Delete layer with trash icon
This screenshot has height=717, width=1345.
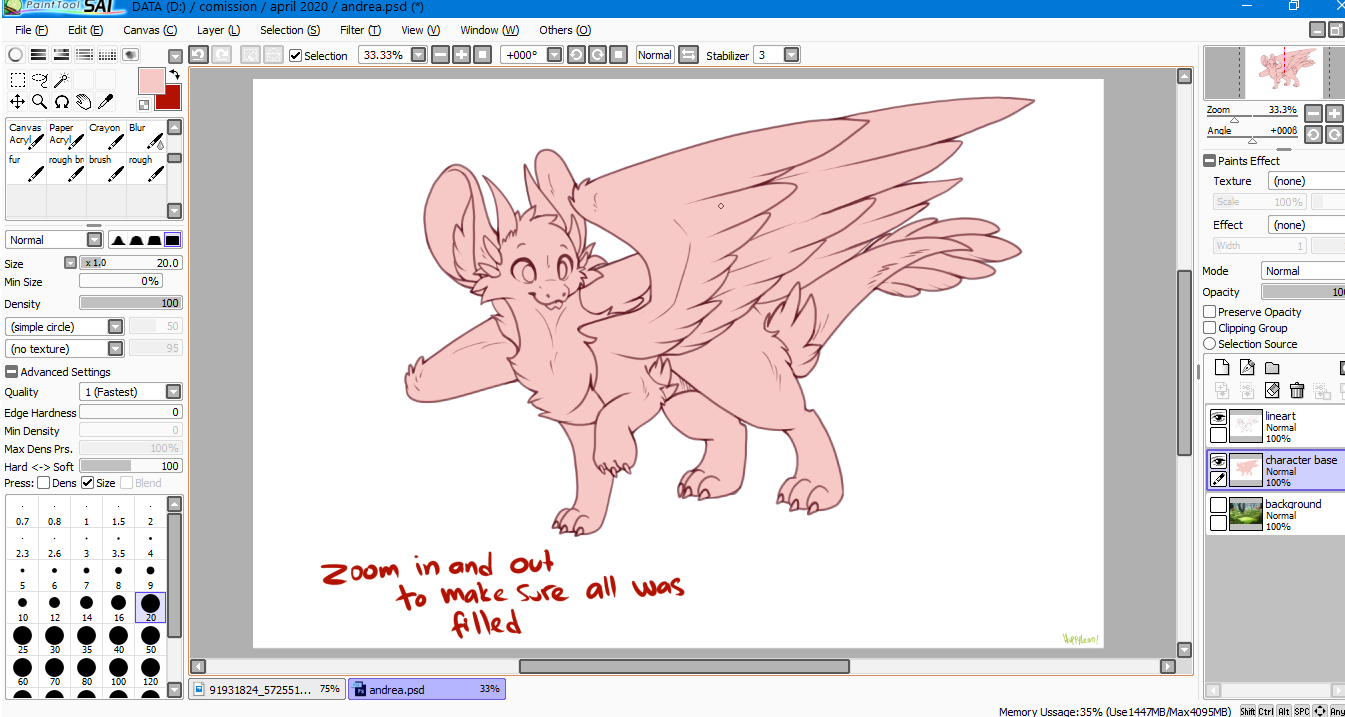(x=1297, y=390)
